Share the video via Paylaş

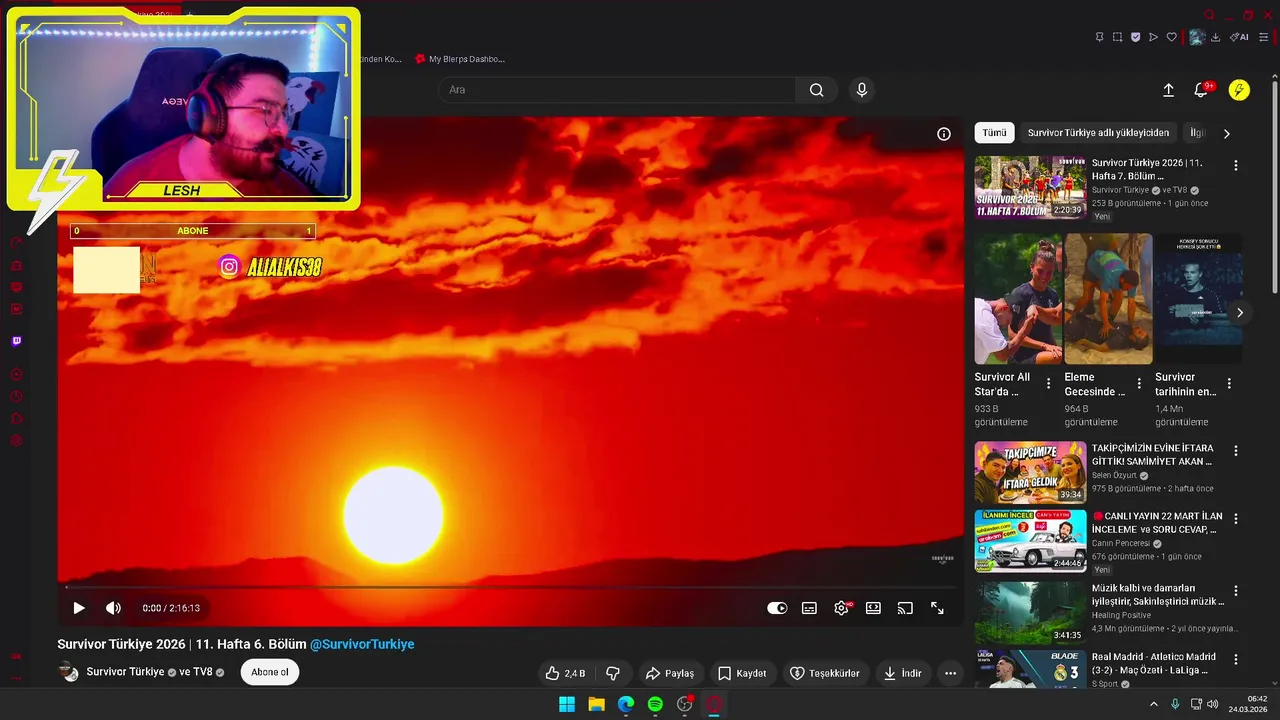[x=670, y=673]
